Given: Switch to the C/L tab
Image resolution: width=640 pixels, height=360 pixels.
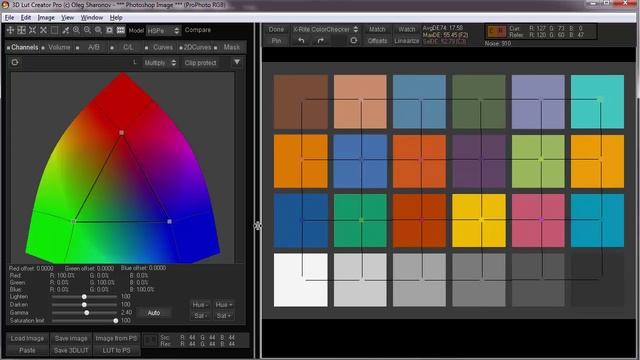Looking at the screenshot, I should point(126,47).
